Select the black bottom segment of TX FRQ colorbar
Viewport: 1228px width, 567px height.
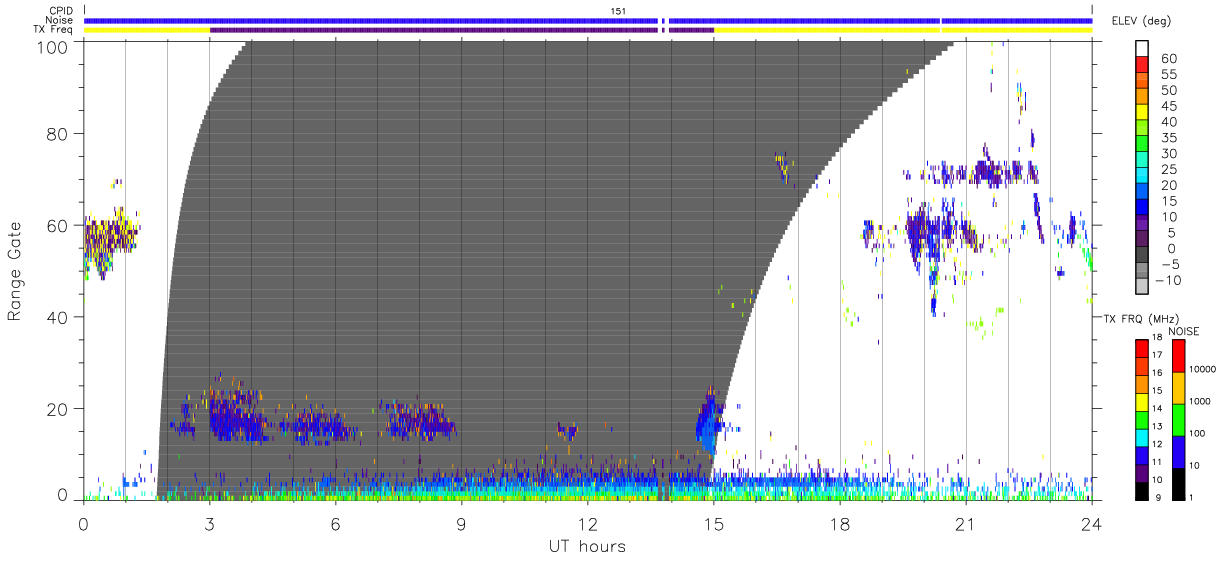click(x=1142, y=491)
